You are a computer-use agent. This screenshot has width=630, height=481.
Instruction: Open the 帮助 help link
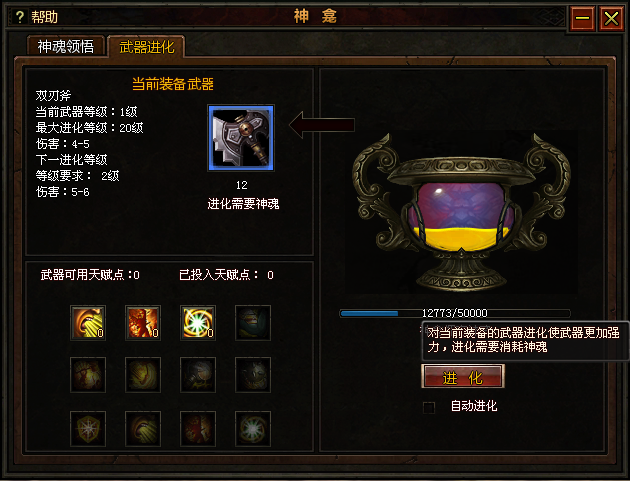point(45,17)
